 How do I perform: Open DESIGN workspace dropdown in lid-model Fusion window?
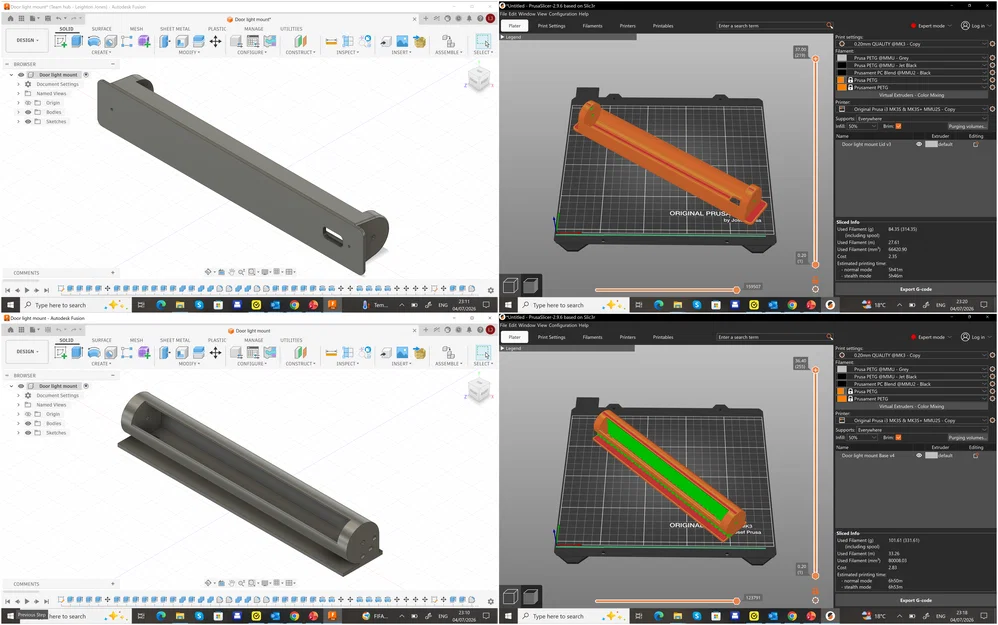(26, 40)
